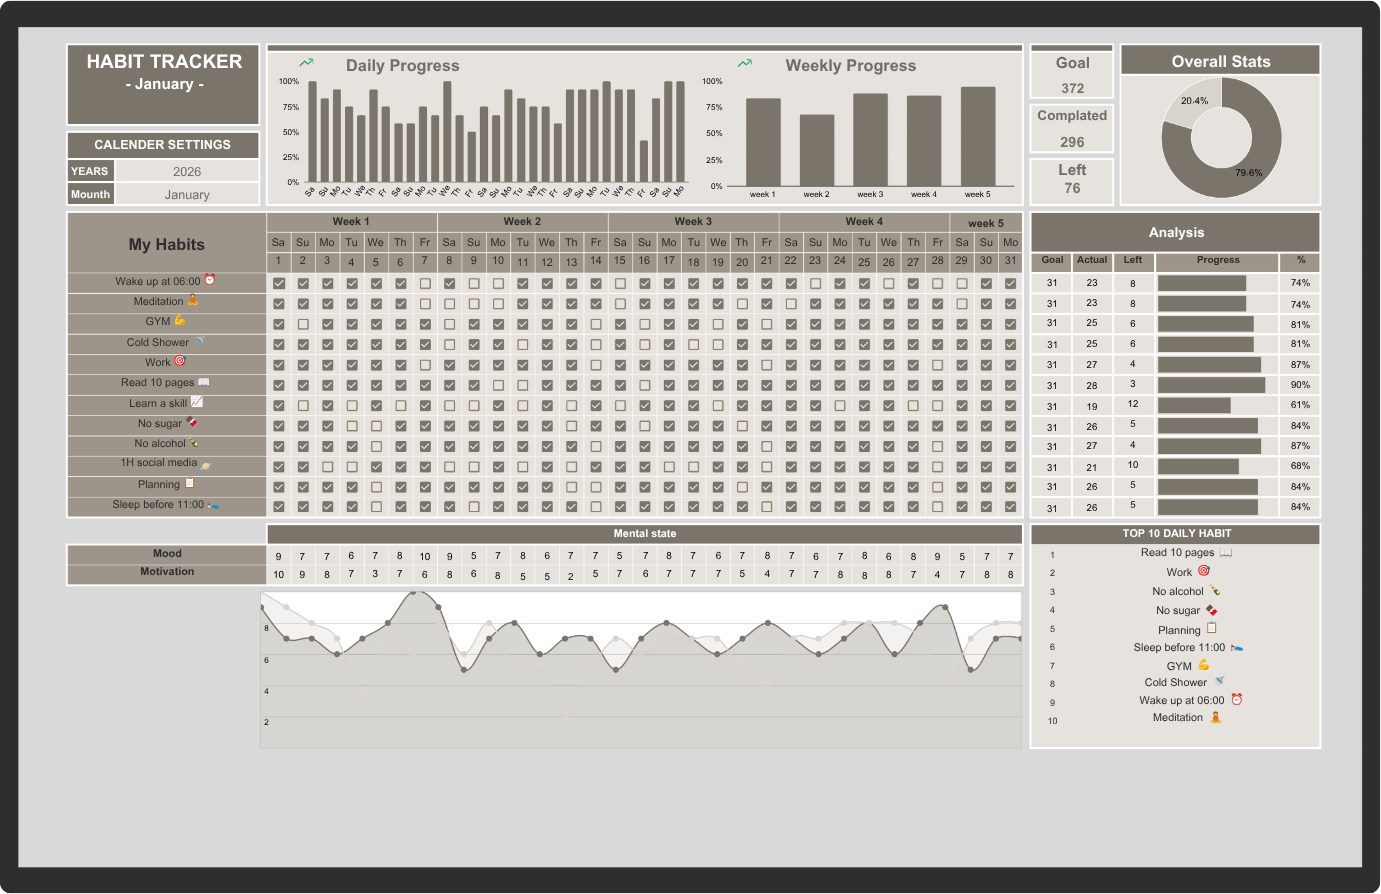
Task: Click the "CALENDER SETTINGS" header
Action: click(163, 144)
